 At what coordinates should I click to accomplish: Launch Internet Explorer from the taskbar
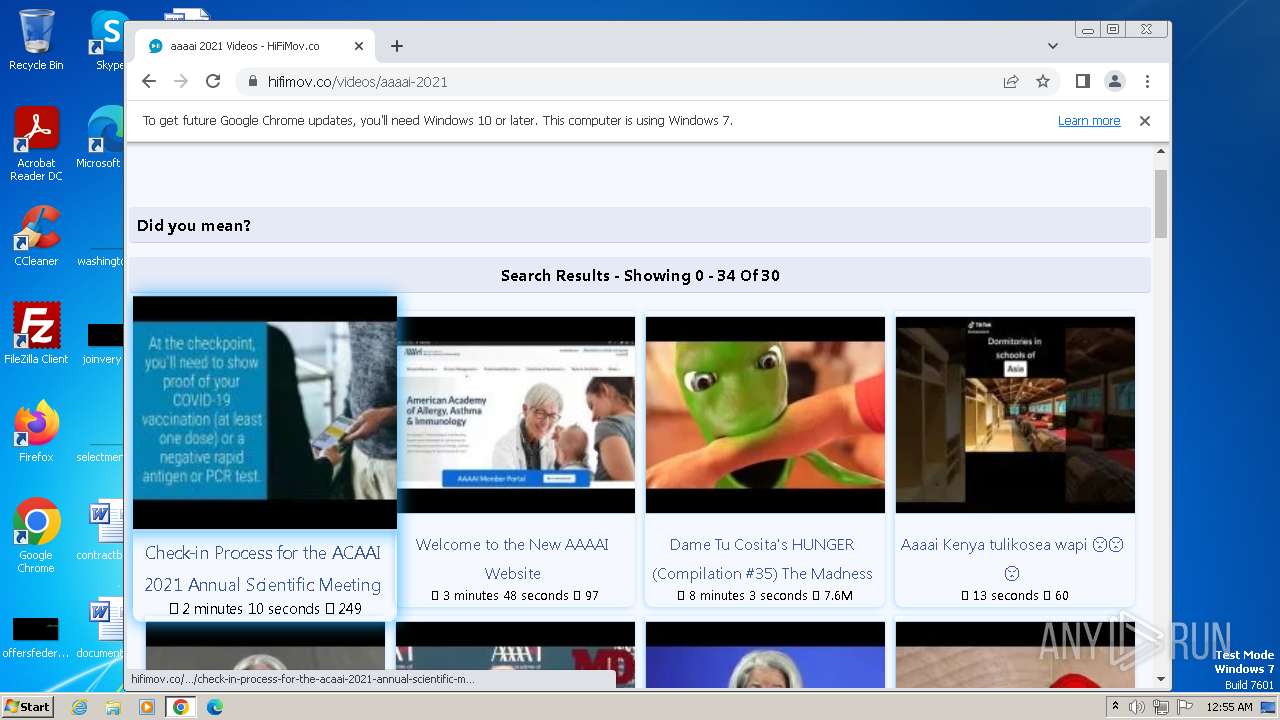(x=80, y=707)
